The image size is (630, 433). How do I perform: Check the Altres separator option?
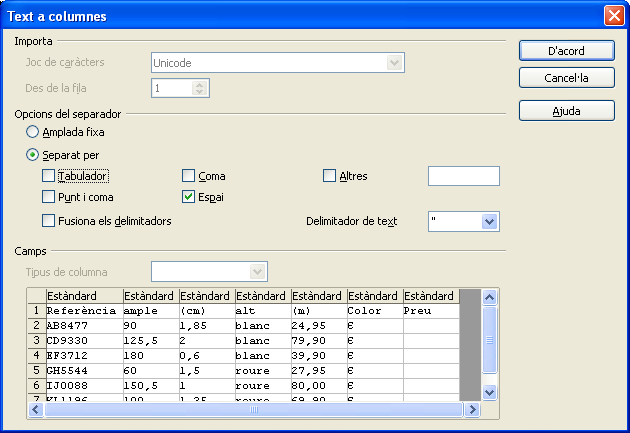(x=330, y=176)
